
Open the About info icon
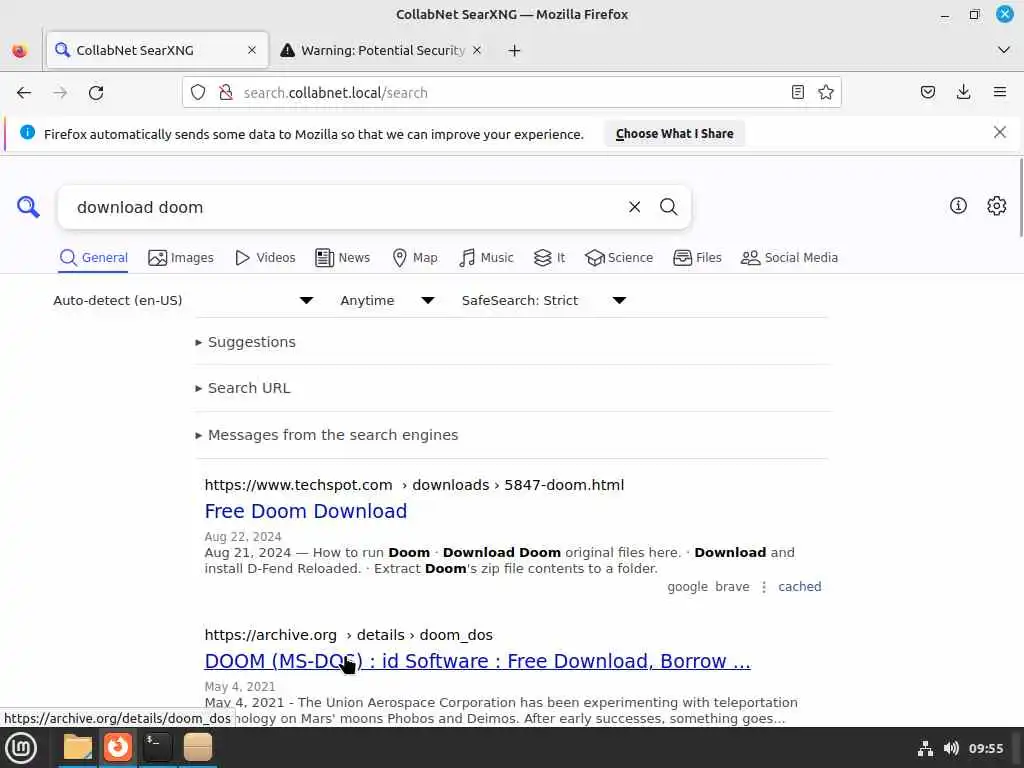pyautogui.click(x=958, y=206)
